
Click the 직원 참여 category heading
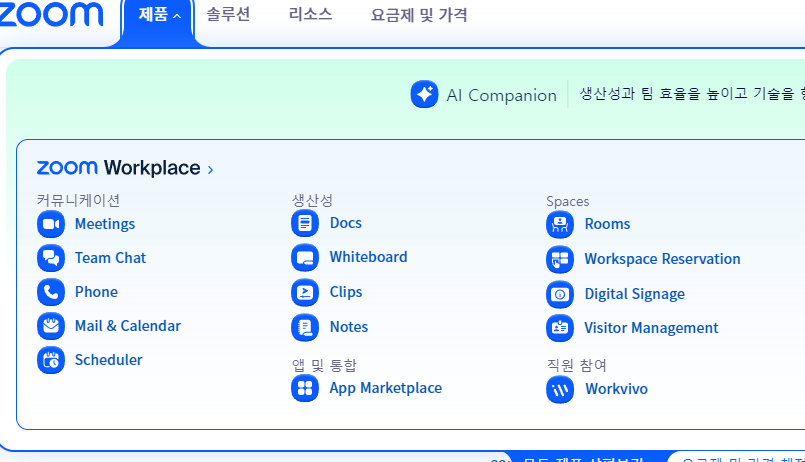[577, 365]
